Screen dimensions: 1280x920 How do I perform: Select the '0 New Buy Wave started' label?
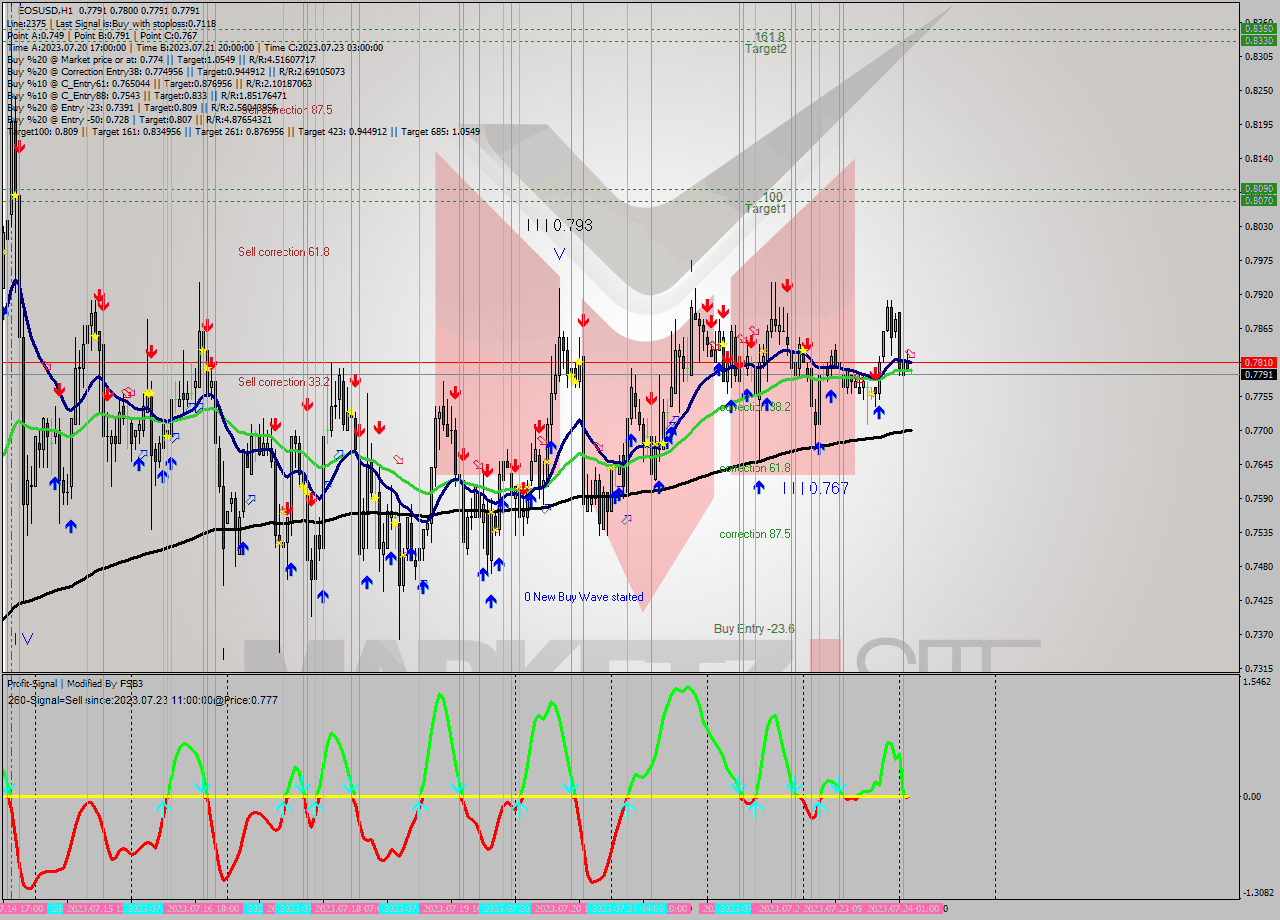tap(584, 597)
